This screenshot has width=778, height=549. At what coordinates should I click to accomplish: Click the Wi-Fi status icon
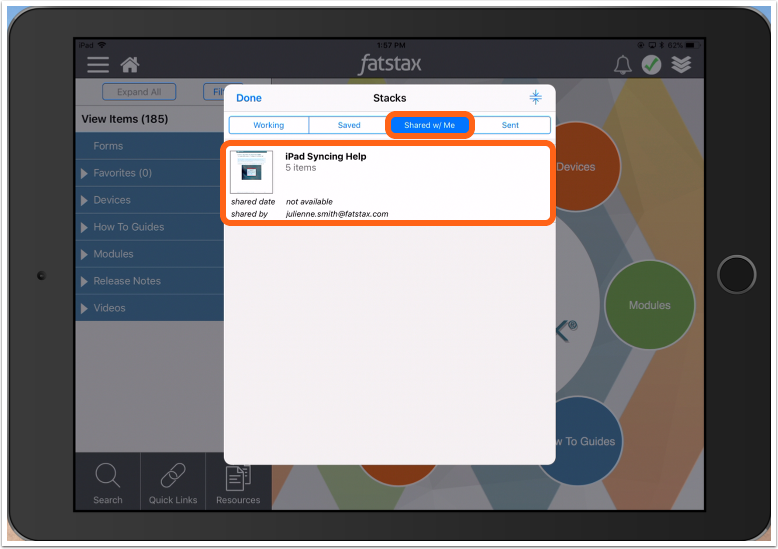point(102,45)
